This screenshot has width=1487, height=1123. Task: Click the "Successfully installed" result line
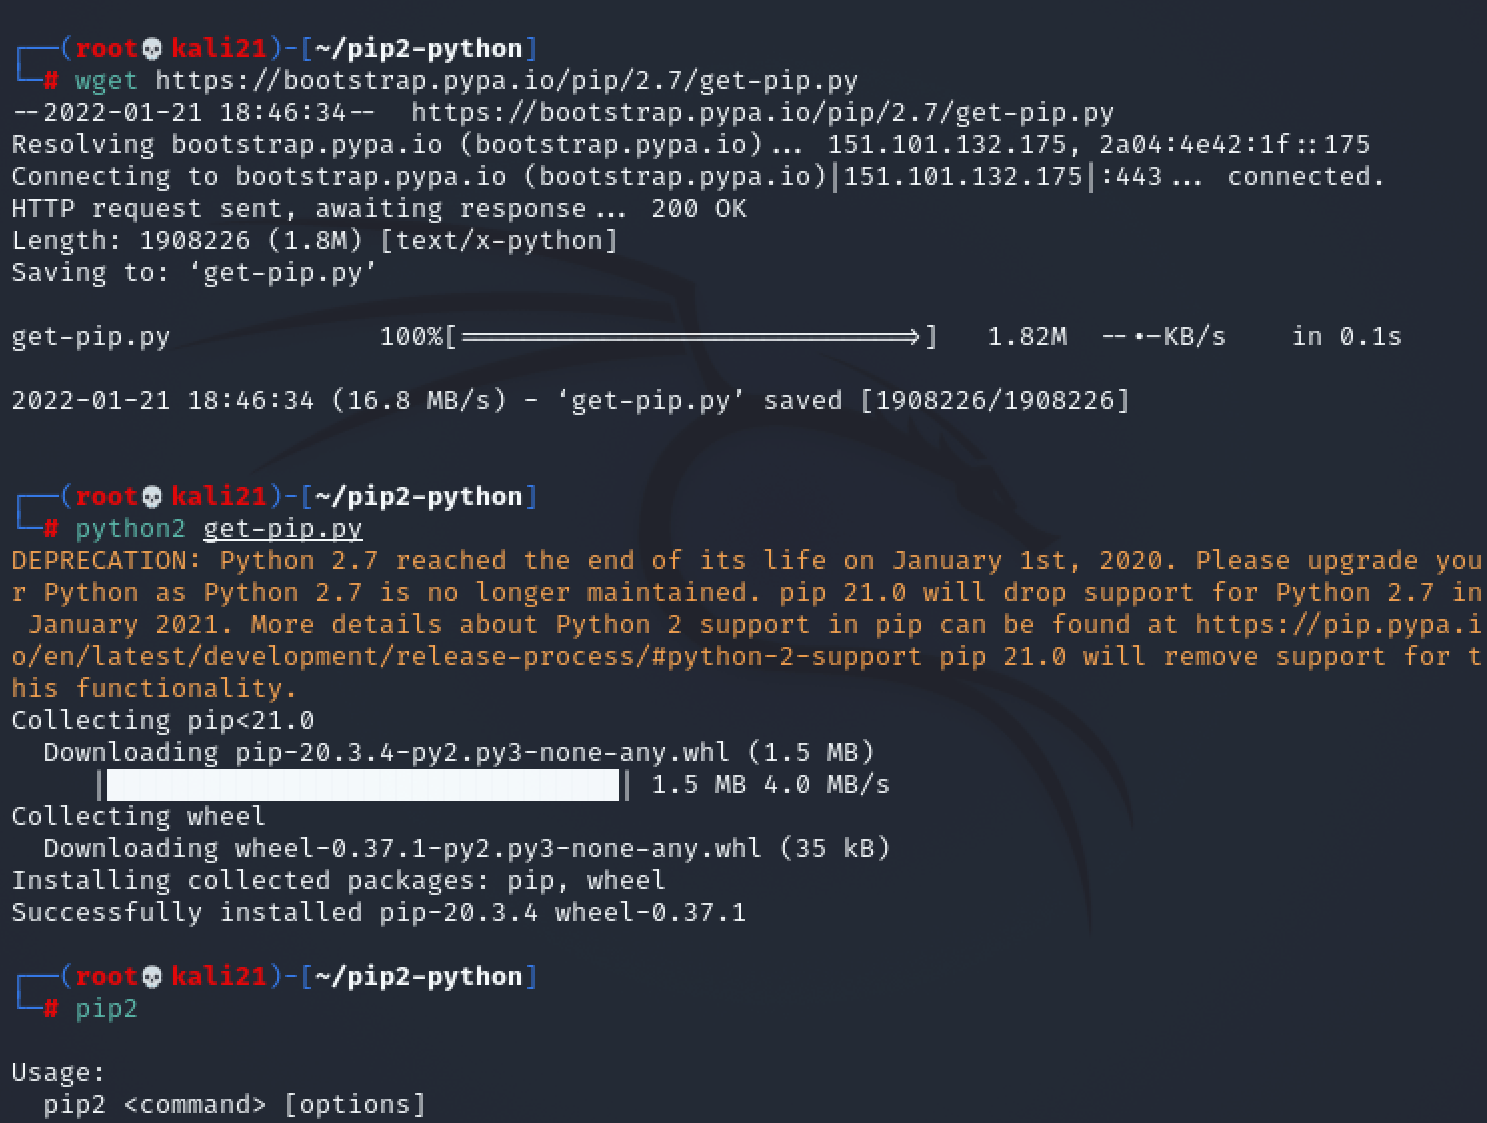click(378, 913)
